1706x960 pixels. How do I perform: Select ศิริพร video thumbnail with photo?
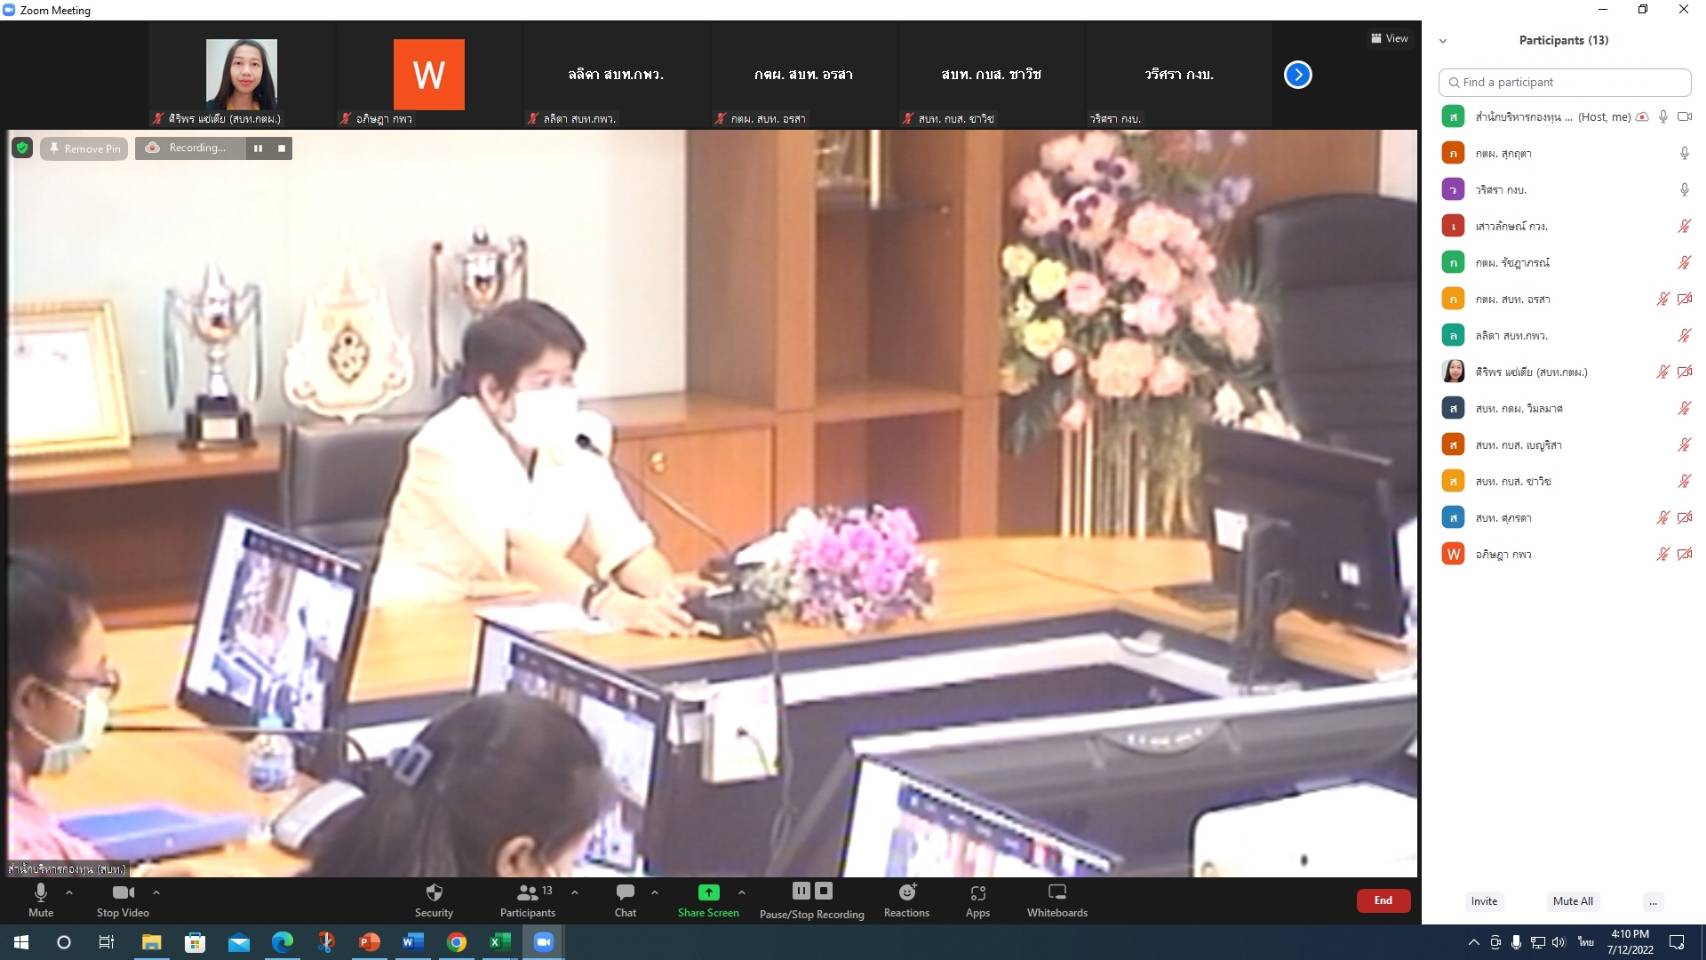tap(241, 77)
